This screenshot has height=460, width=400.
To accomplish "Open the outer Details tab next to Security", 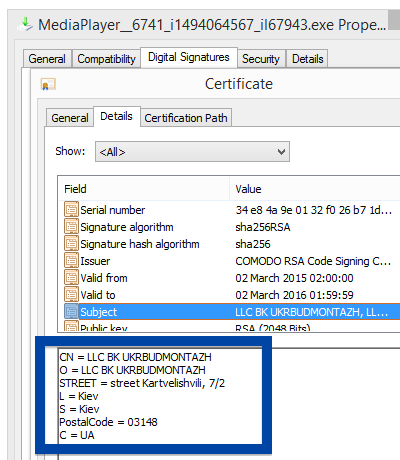I will tap(308, 59).
